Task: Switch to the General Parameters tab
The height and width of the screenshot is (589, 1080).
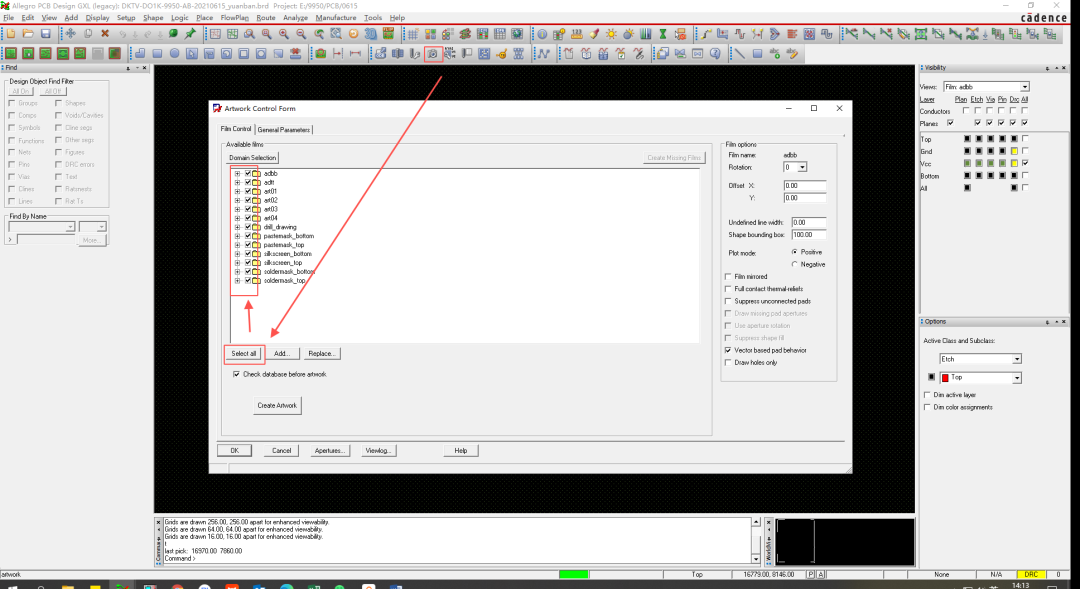Action: [x=284, y=130]
